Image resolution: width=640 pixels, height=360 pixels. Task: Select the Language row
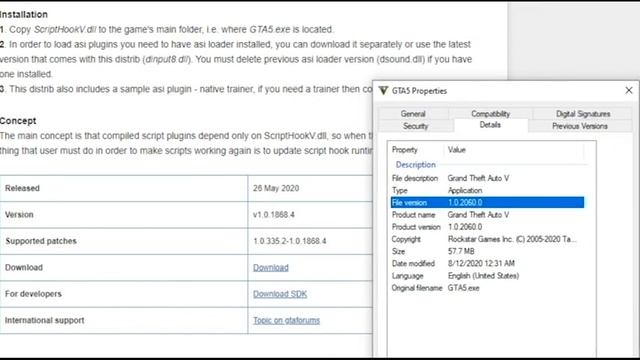coord(487,276)
